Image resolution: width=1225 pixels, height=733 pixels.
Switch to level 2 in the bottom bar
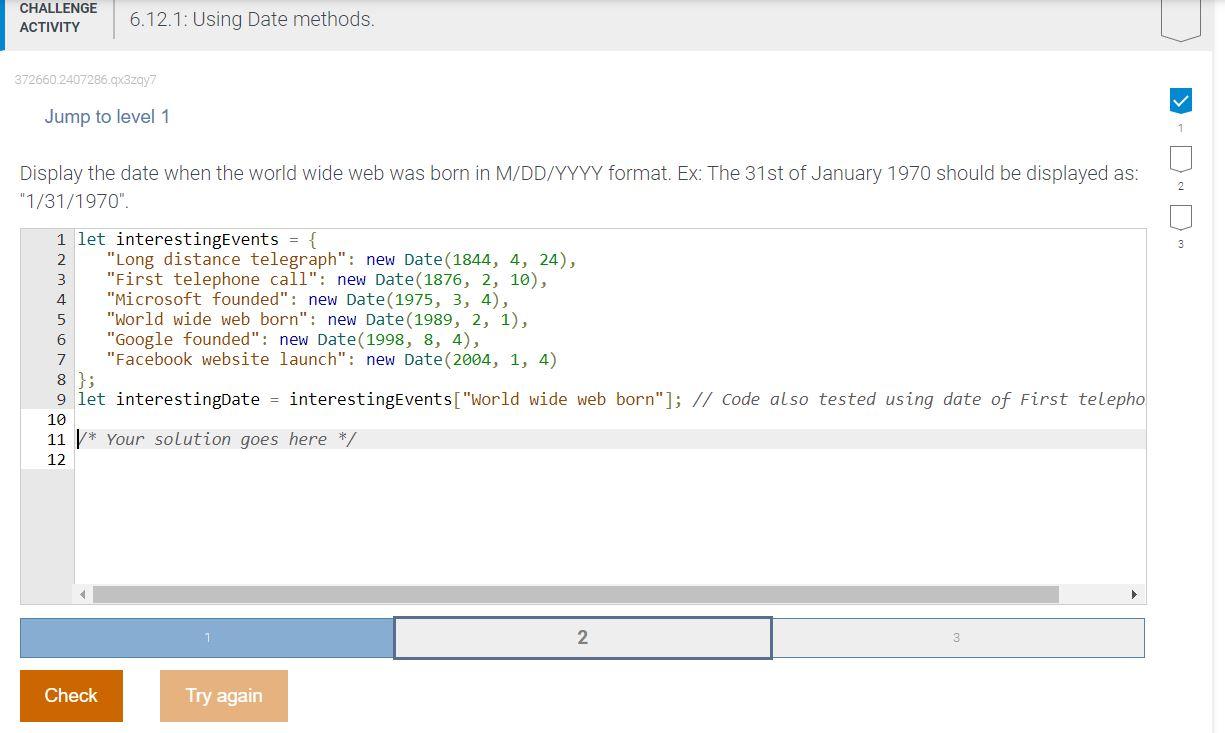[583, 637]
